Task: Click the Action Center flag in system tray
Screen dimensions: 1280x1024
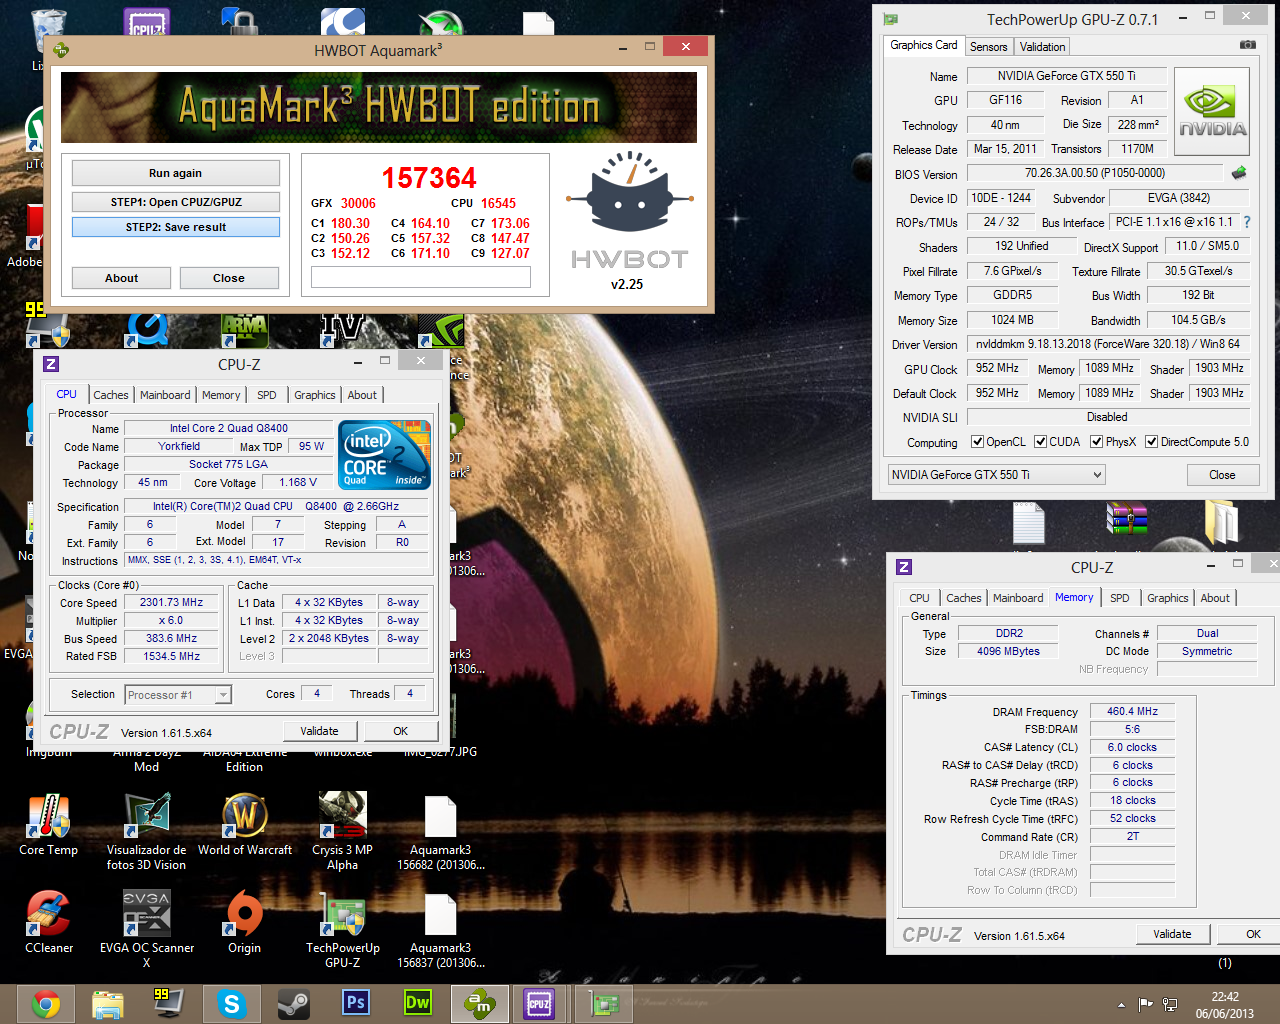Action: pos(1146,1004)
